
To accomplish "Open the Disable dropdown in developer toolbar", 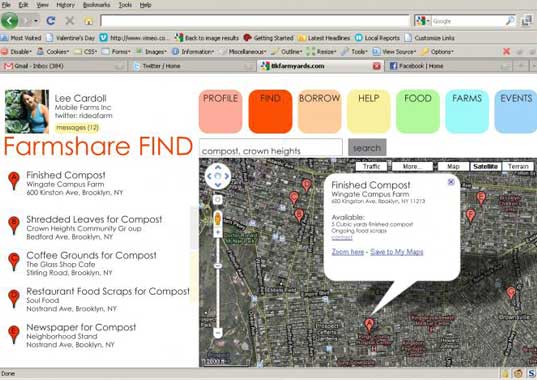I will [16, 52].
